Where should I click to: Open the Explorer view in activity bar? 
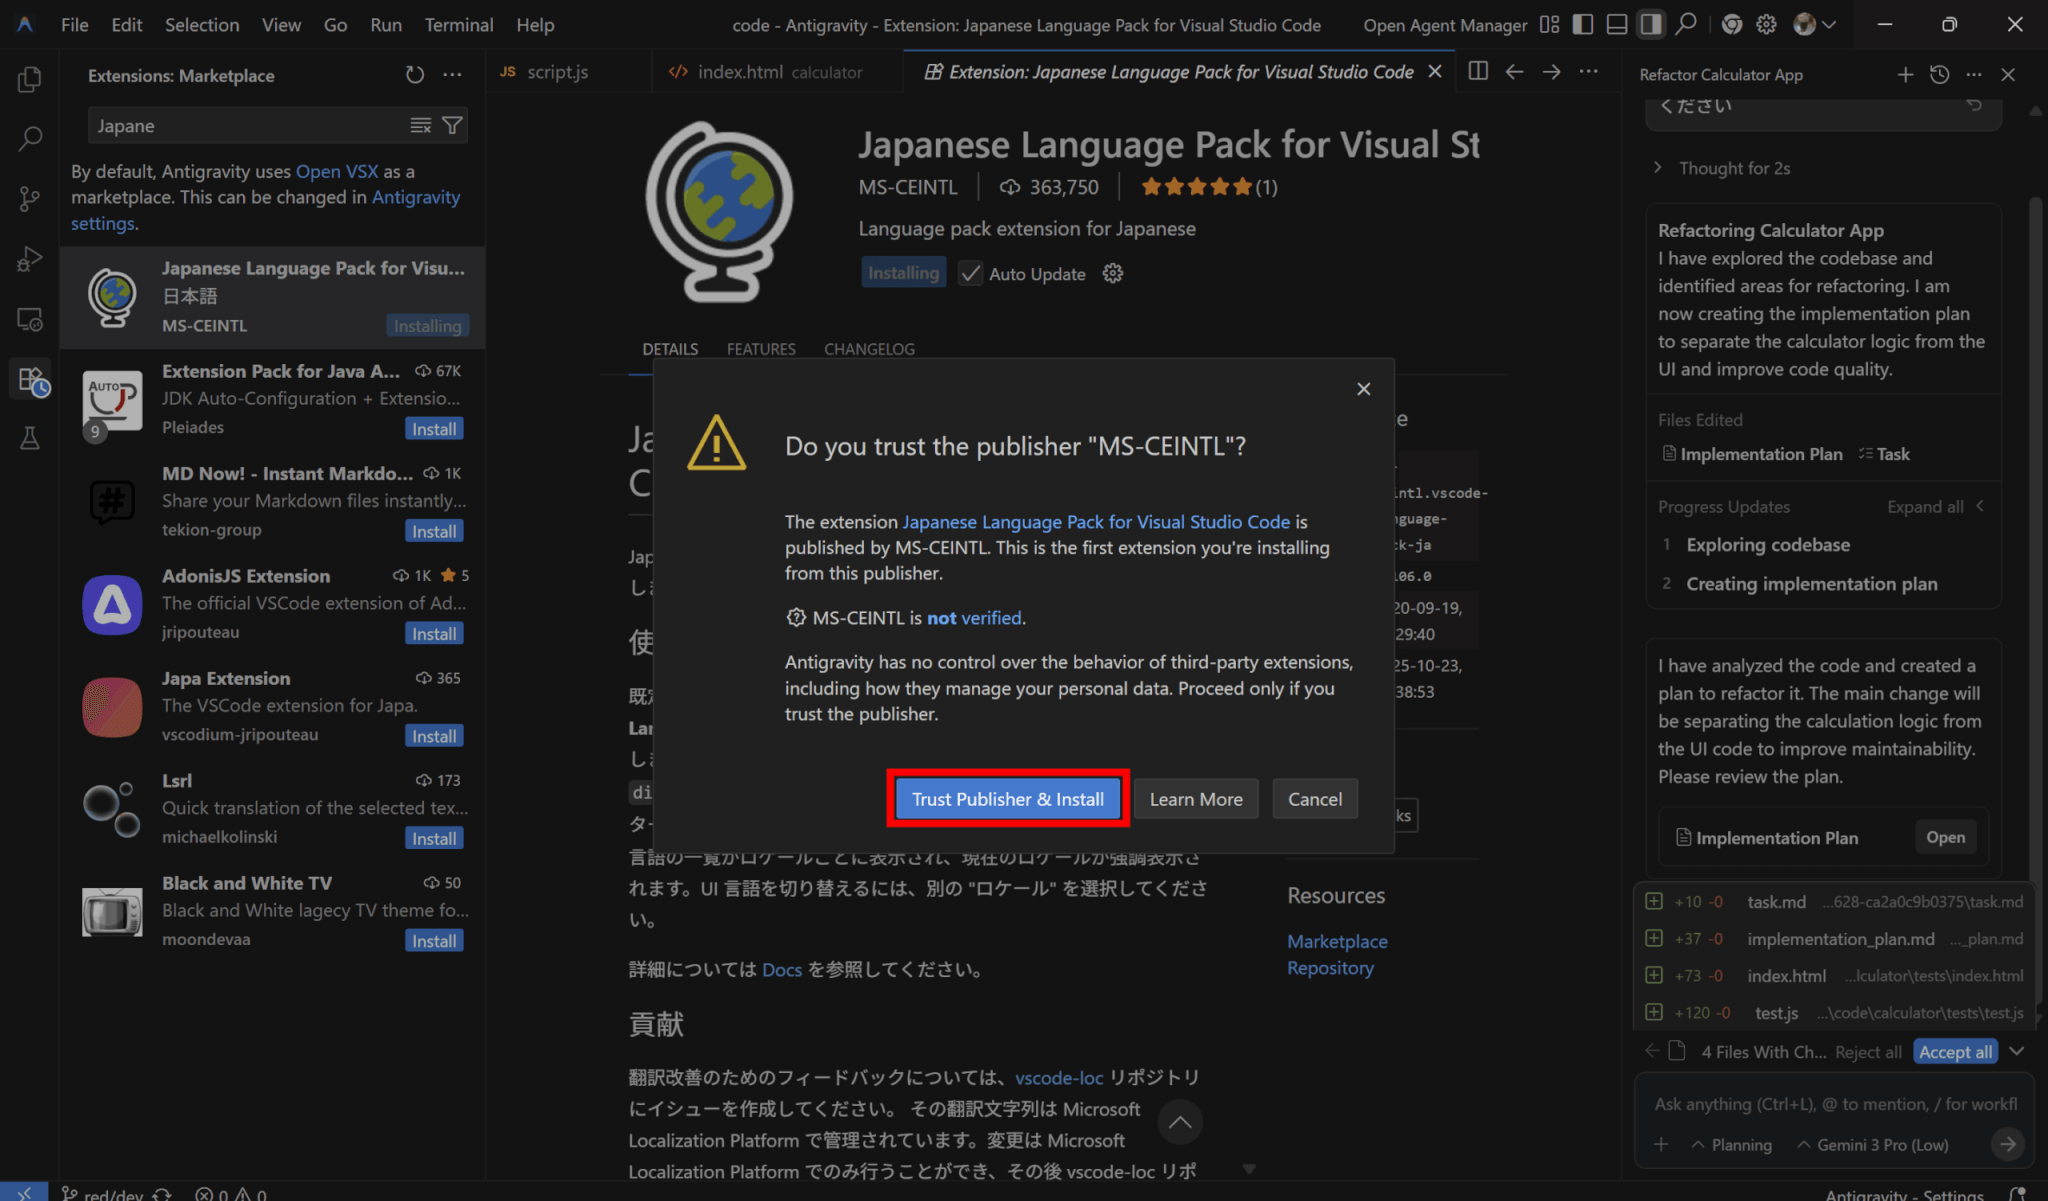click(30, 80)
